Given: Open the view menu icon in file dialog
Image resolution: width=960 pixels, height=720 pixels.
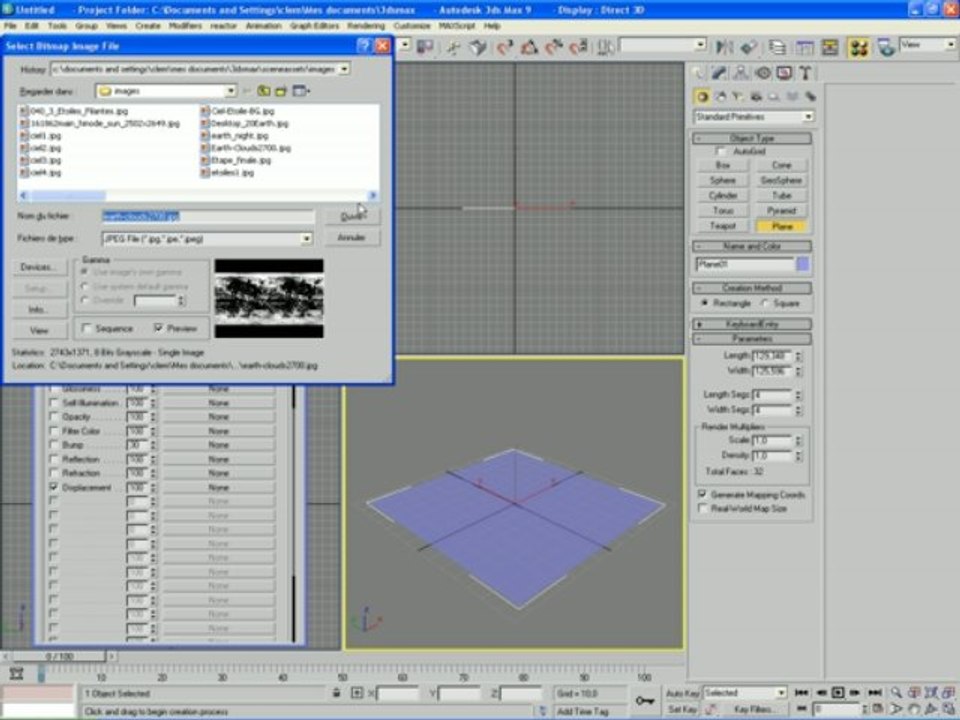Looking at the screenshot, I should coord(301,91).
